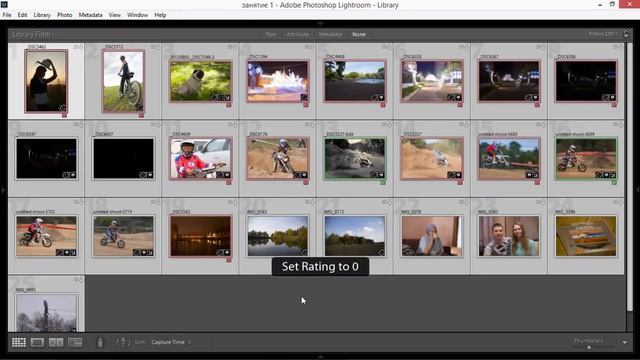Click the grid vertical scrollbar
The width and height of the screenshot is (640, 360).
[x=629, y=178]
